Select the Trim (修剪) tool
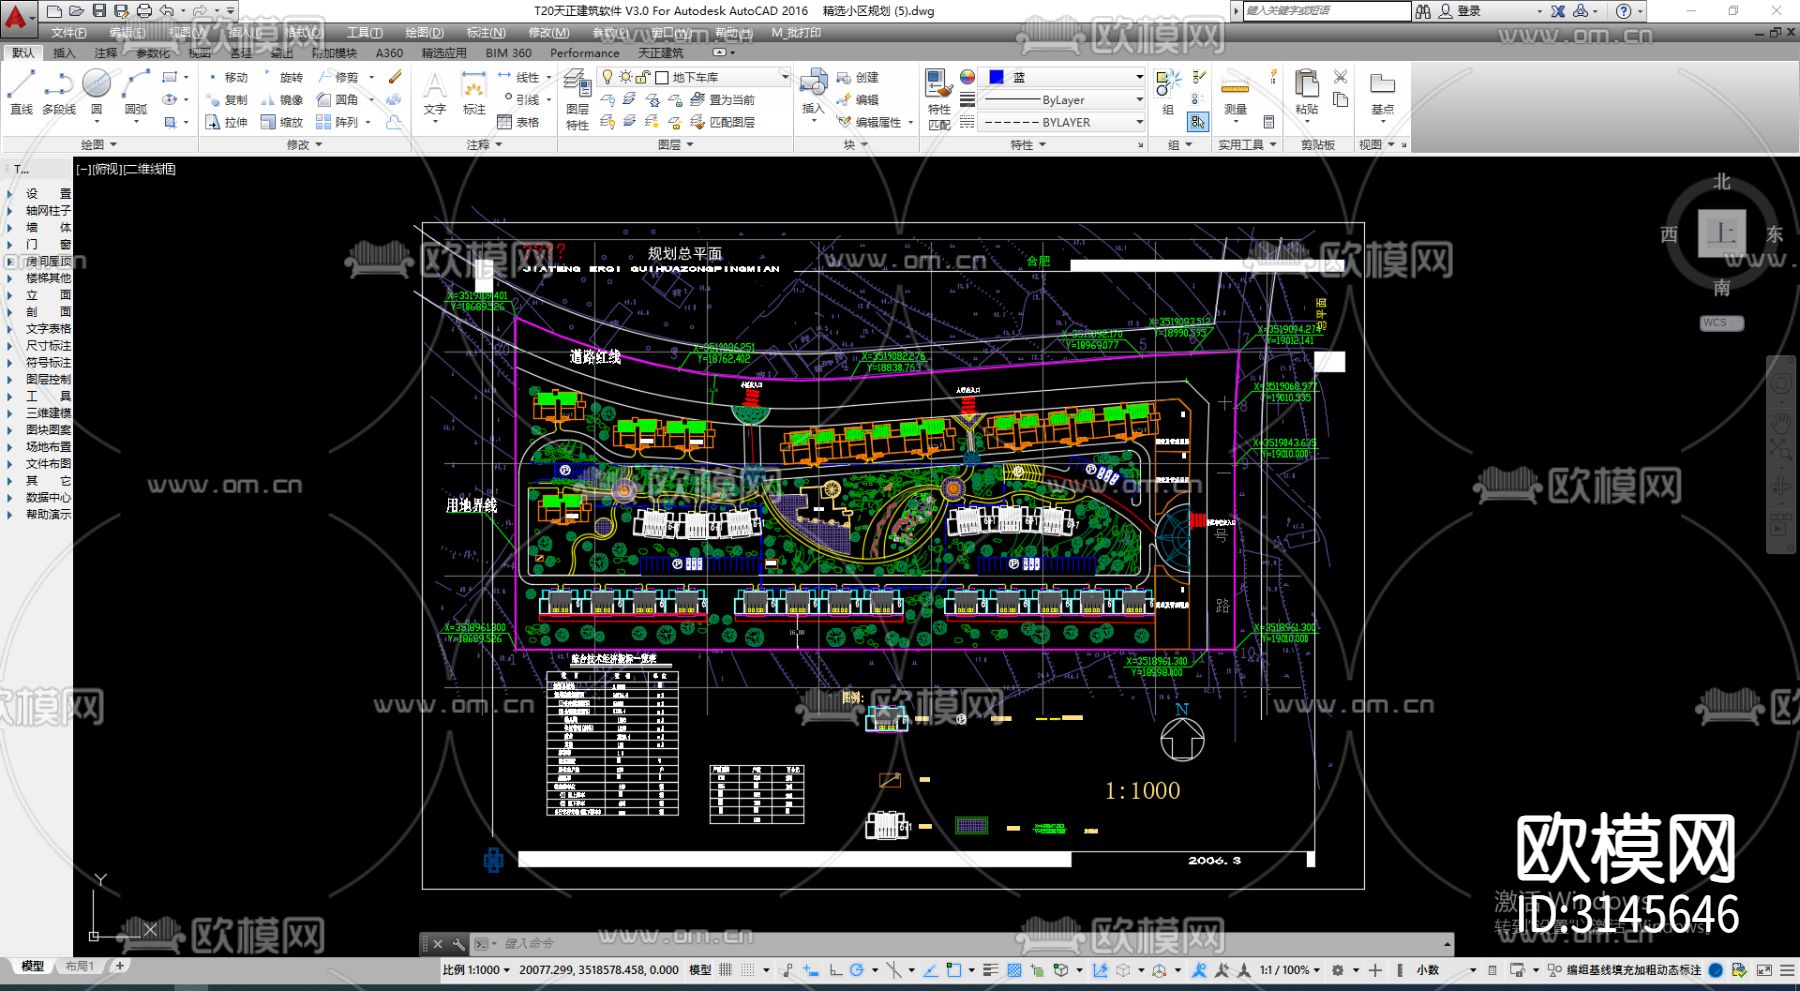Image resolution: width=1800 pixels, height=991 pixels. [338, 77]
